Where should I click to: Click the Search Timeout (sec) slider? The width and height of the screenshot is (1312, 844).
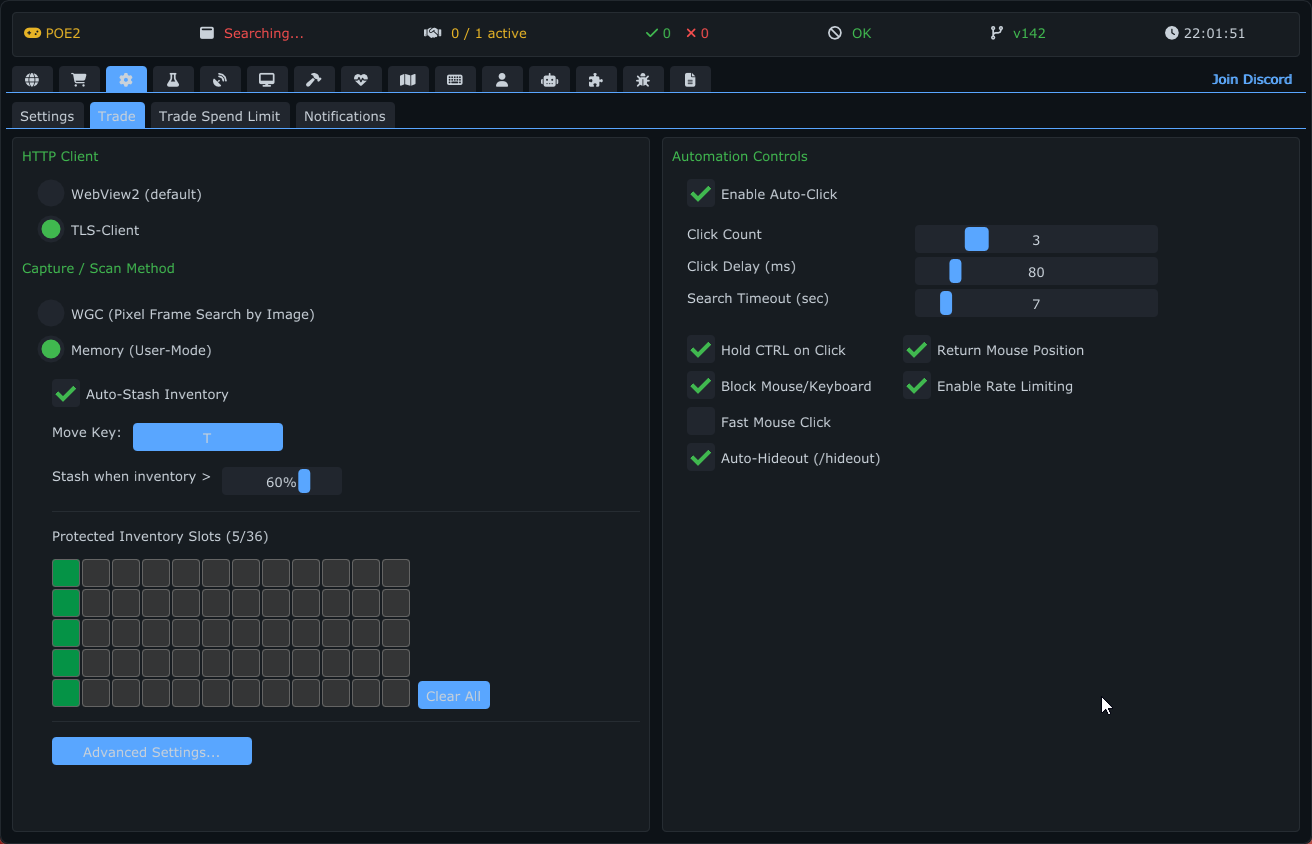click(x=1036, y=304)
